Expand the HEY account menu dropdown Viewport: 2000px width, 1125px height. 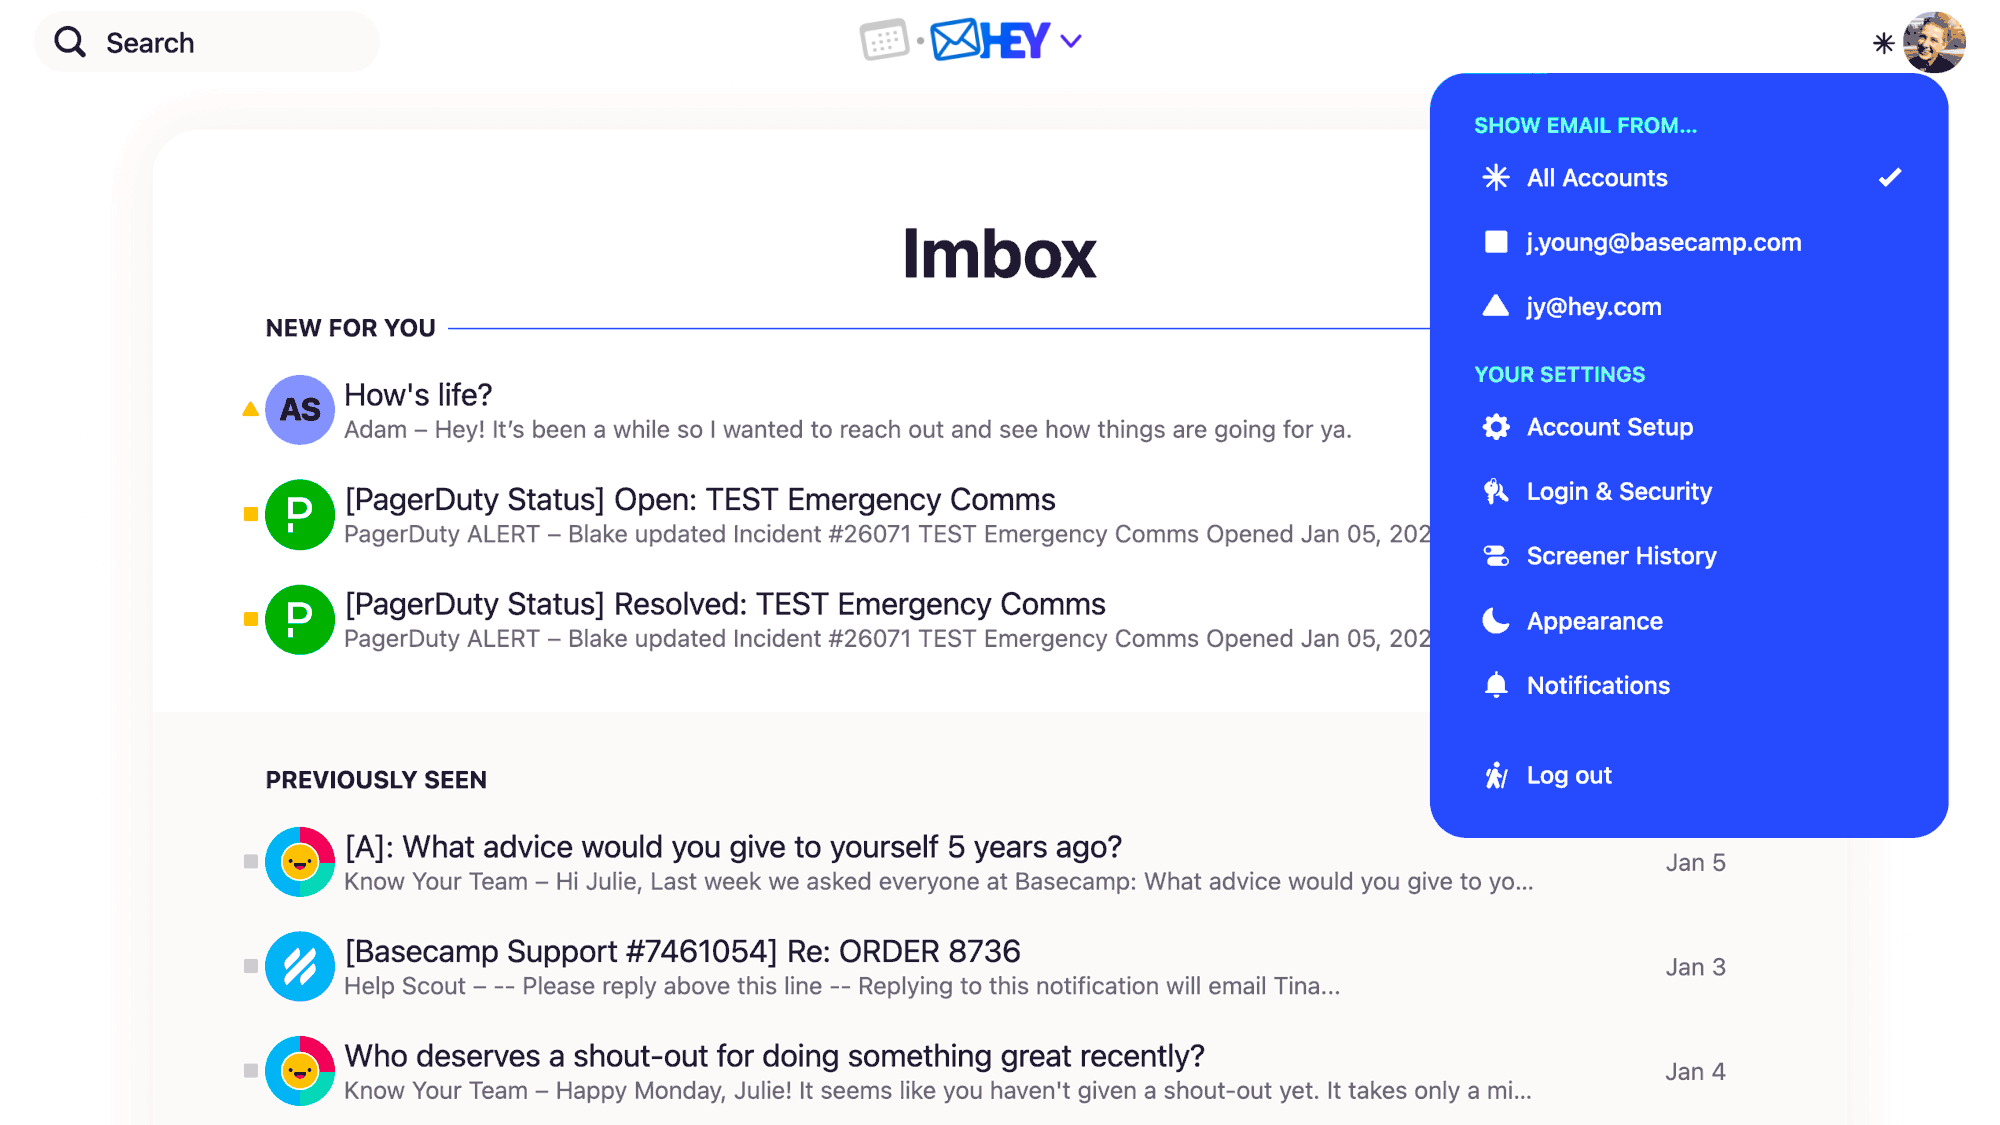click(x=1076, y=41)
